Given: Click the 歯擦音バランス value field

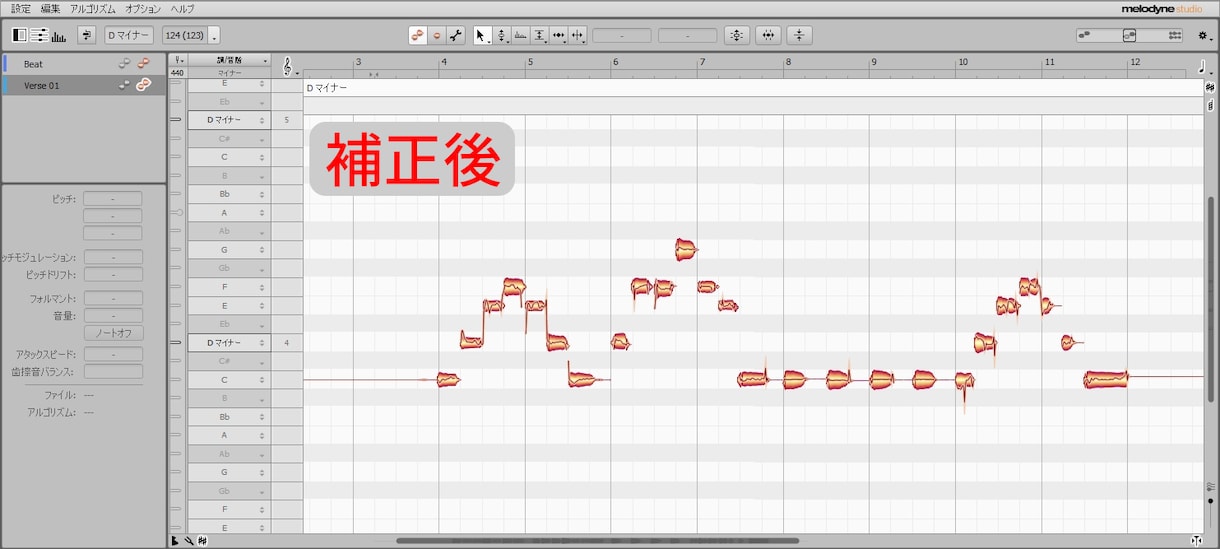Looking at the screenshot, I should [113, 371].
